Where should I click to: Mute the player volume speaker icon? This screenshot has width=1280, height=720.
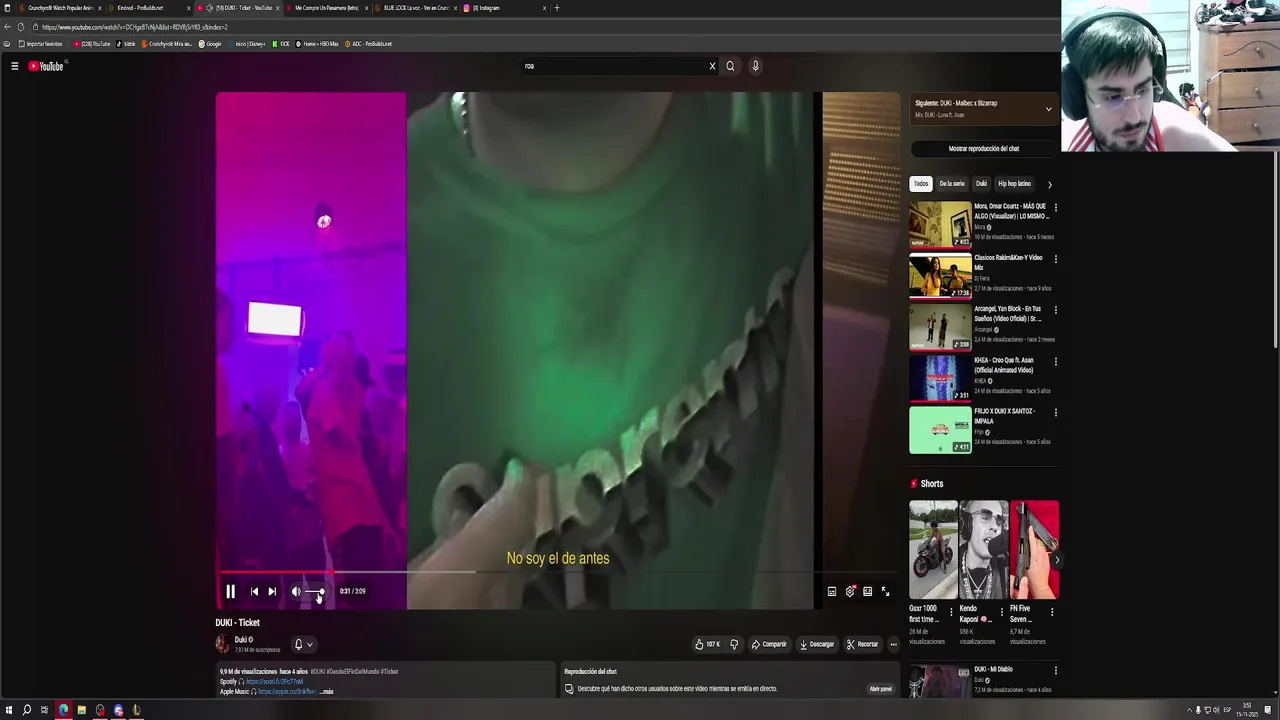[296, 591]
